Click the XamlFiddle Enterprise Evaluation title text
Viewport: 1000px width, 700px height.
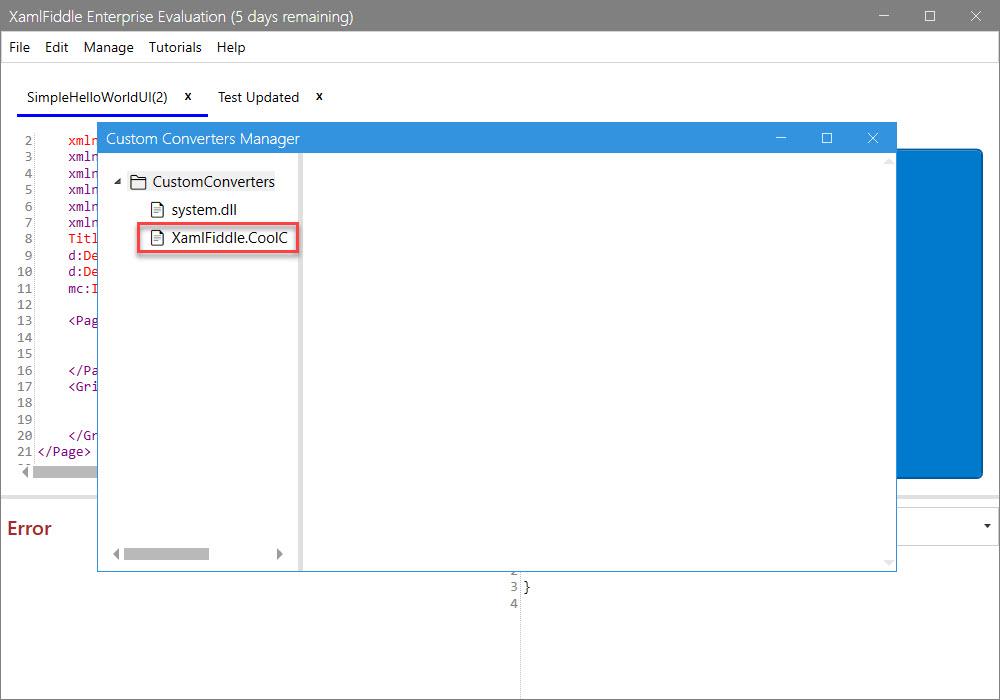pyautogui.click(x=181, y=17)
